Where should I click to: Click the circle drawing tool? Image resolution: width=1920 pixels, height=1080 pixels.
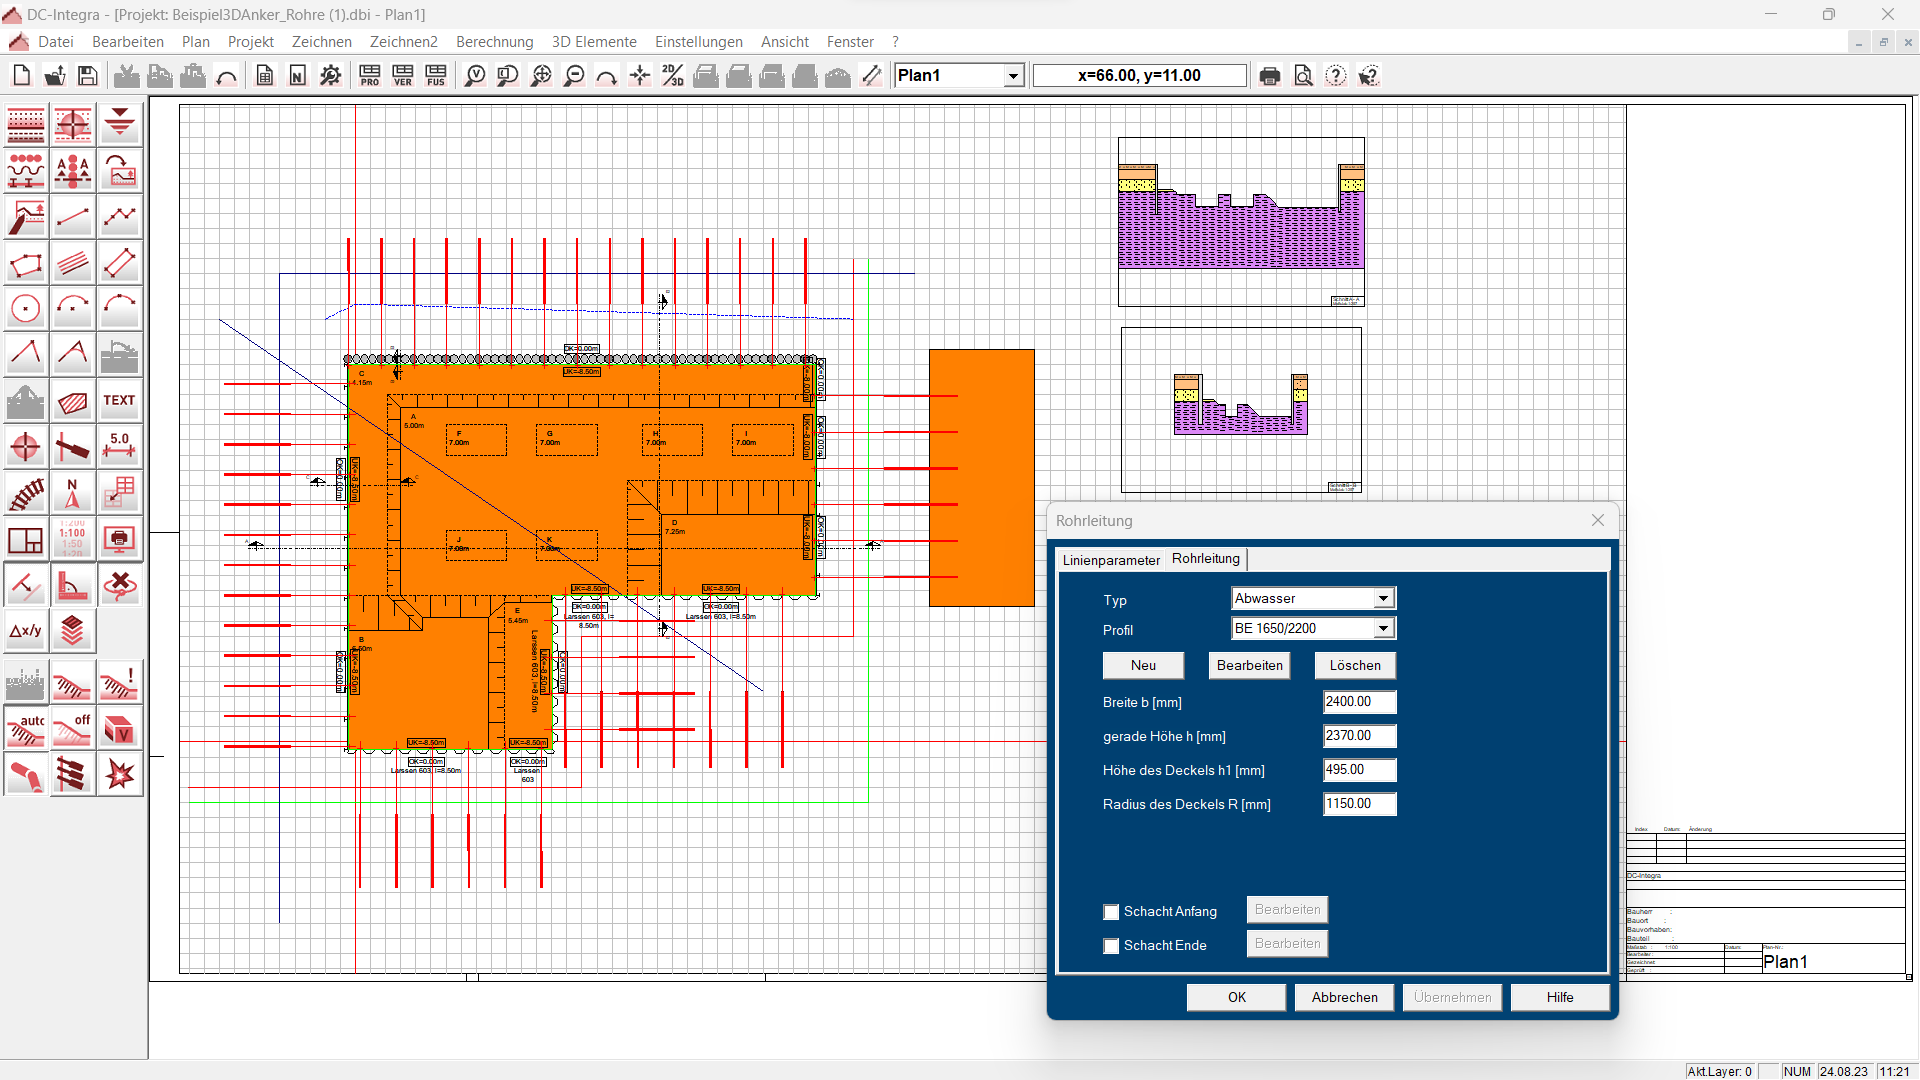click(x=26, y=309)
